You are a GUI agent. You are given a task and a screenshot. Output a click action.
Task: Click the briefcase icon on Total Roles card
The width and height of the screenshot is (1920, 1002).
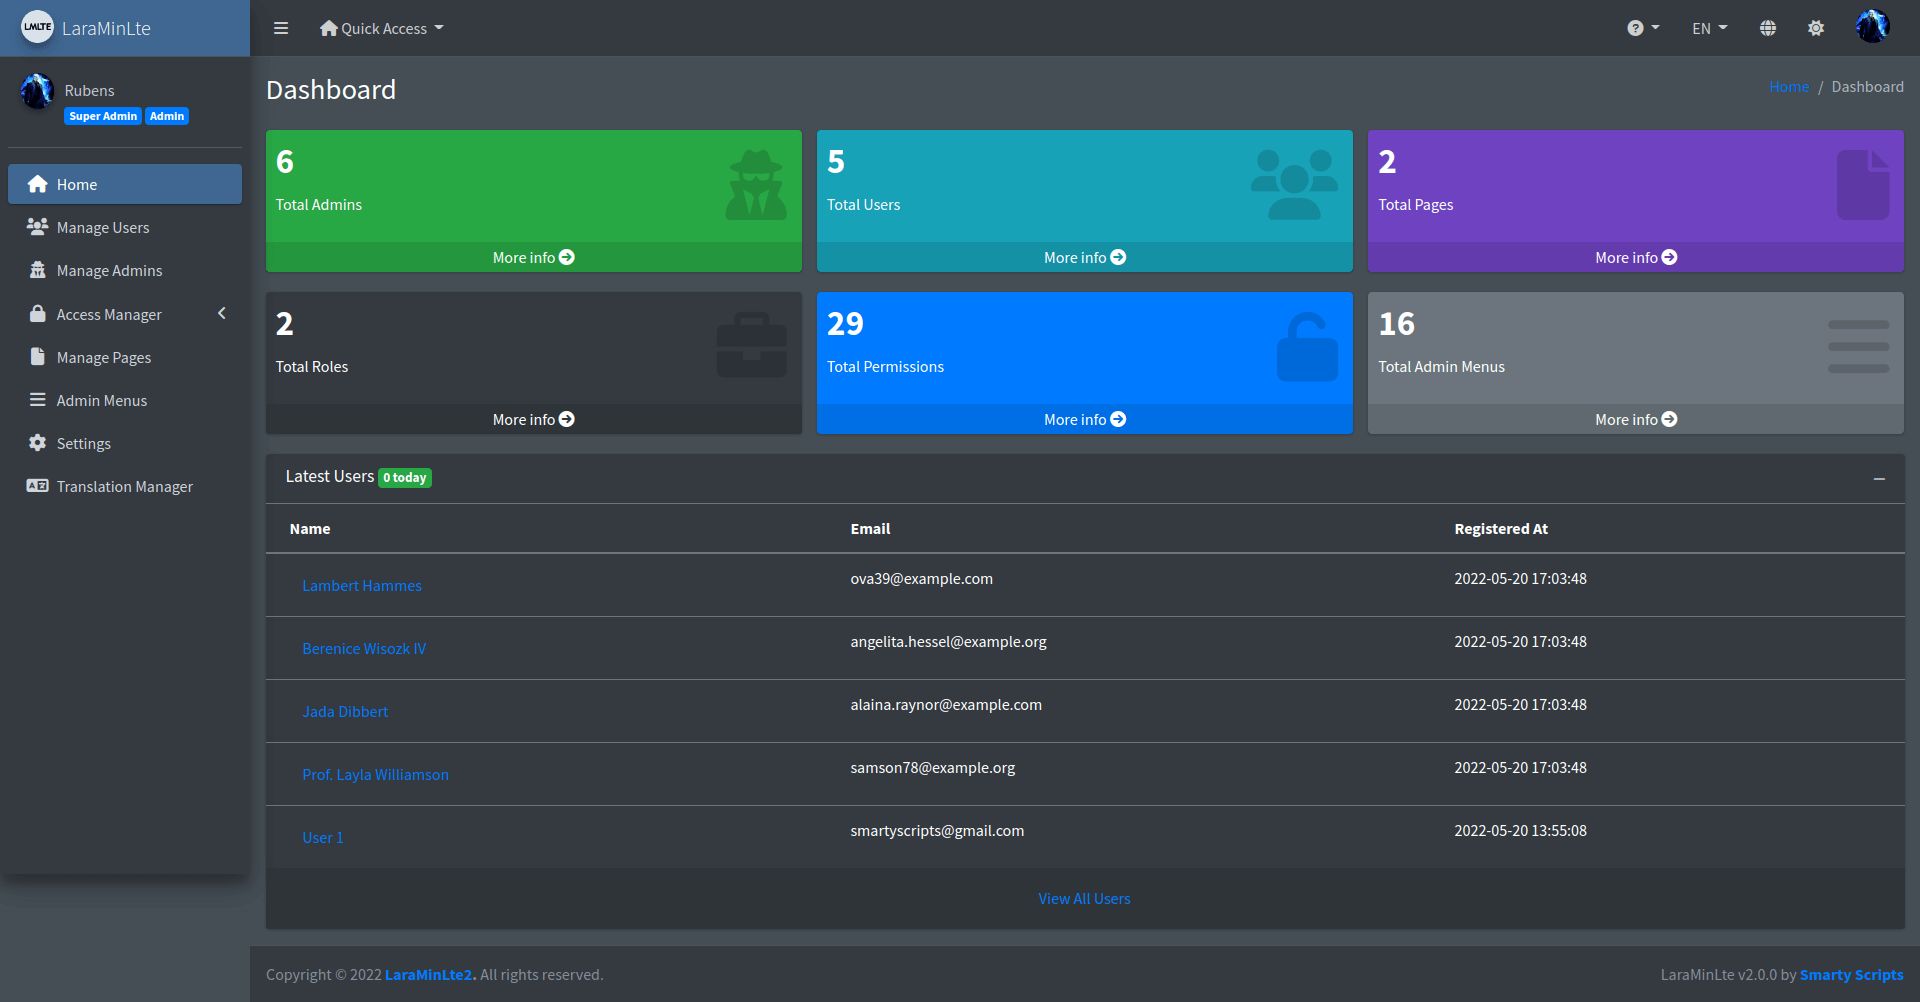[x=752, y=346]
